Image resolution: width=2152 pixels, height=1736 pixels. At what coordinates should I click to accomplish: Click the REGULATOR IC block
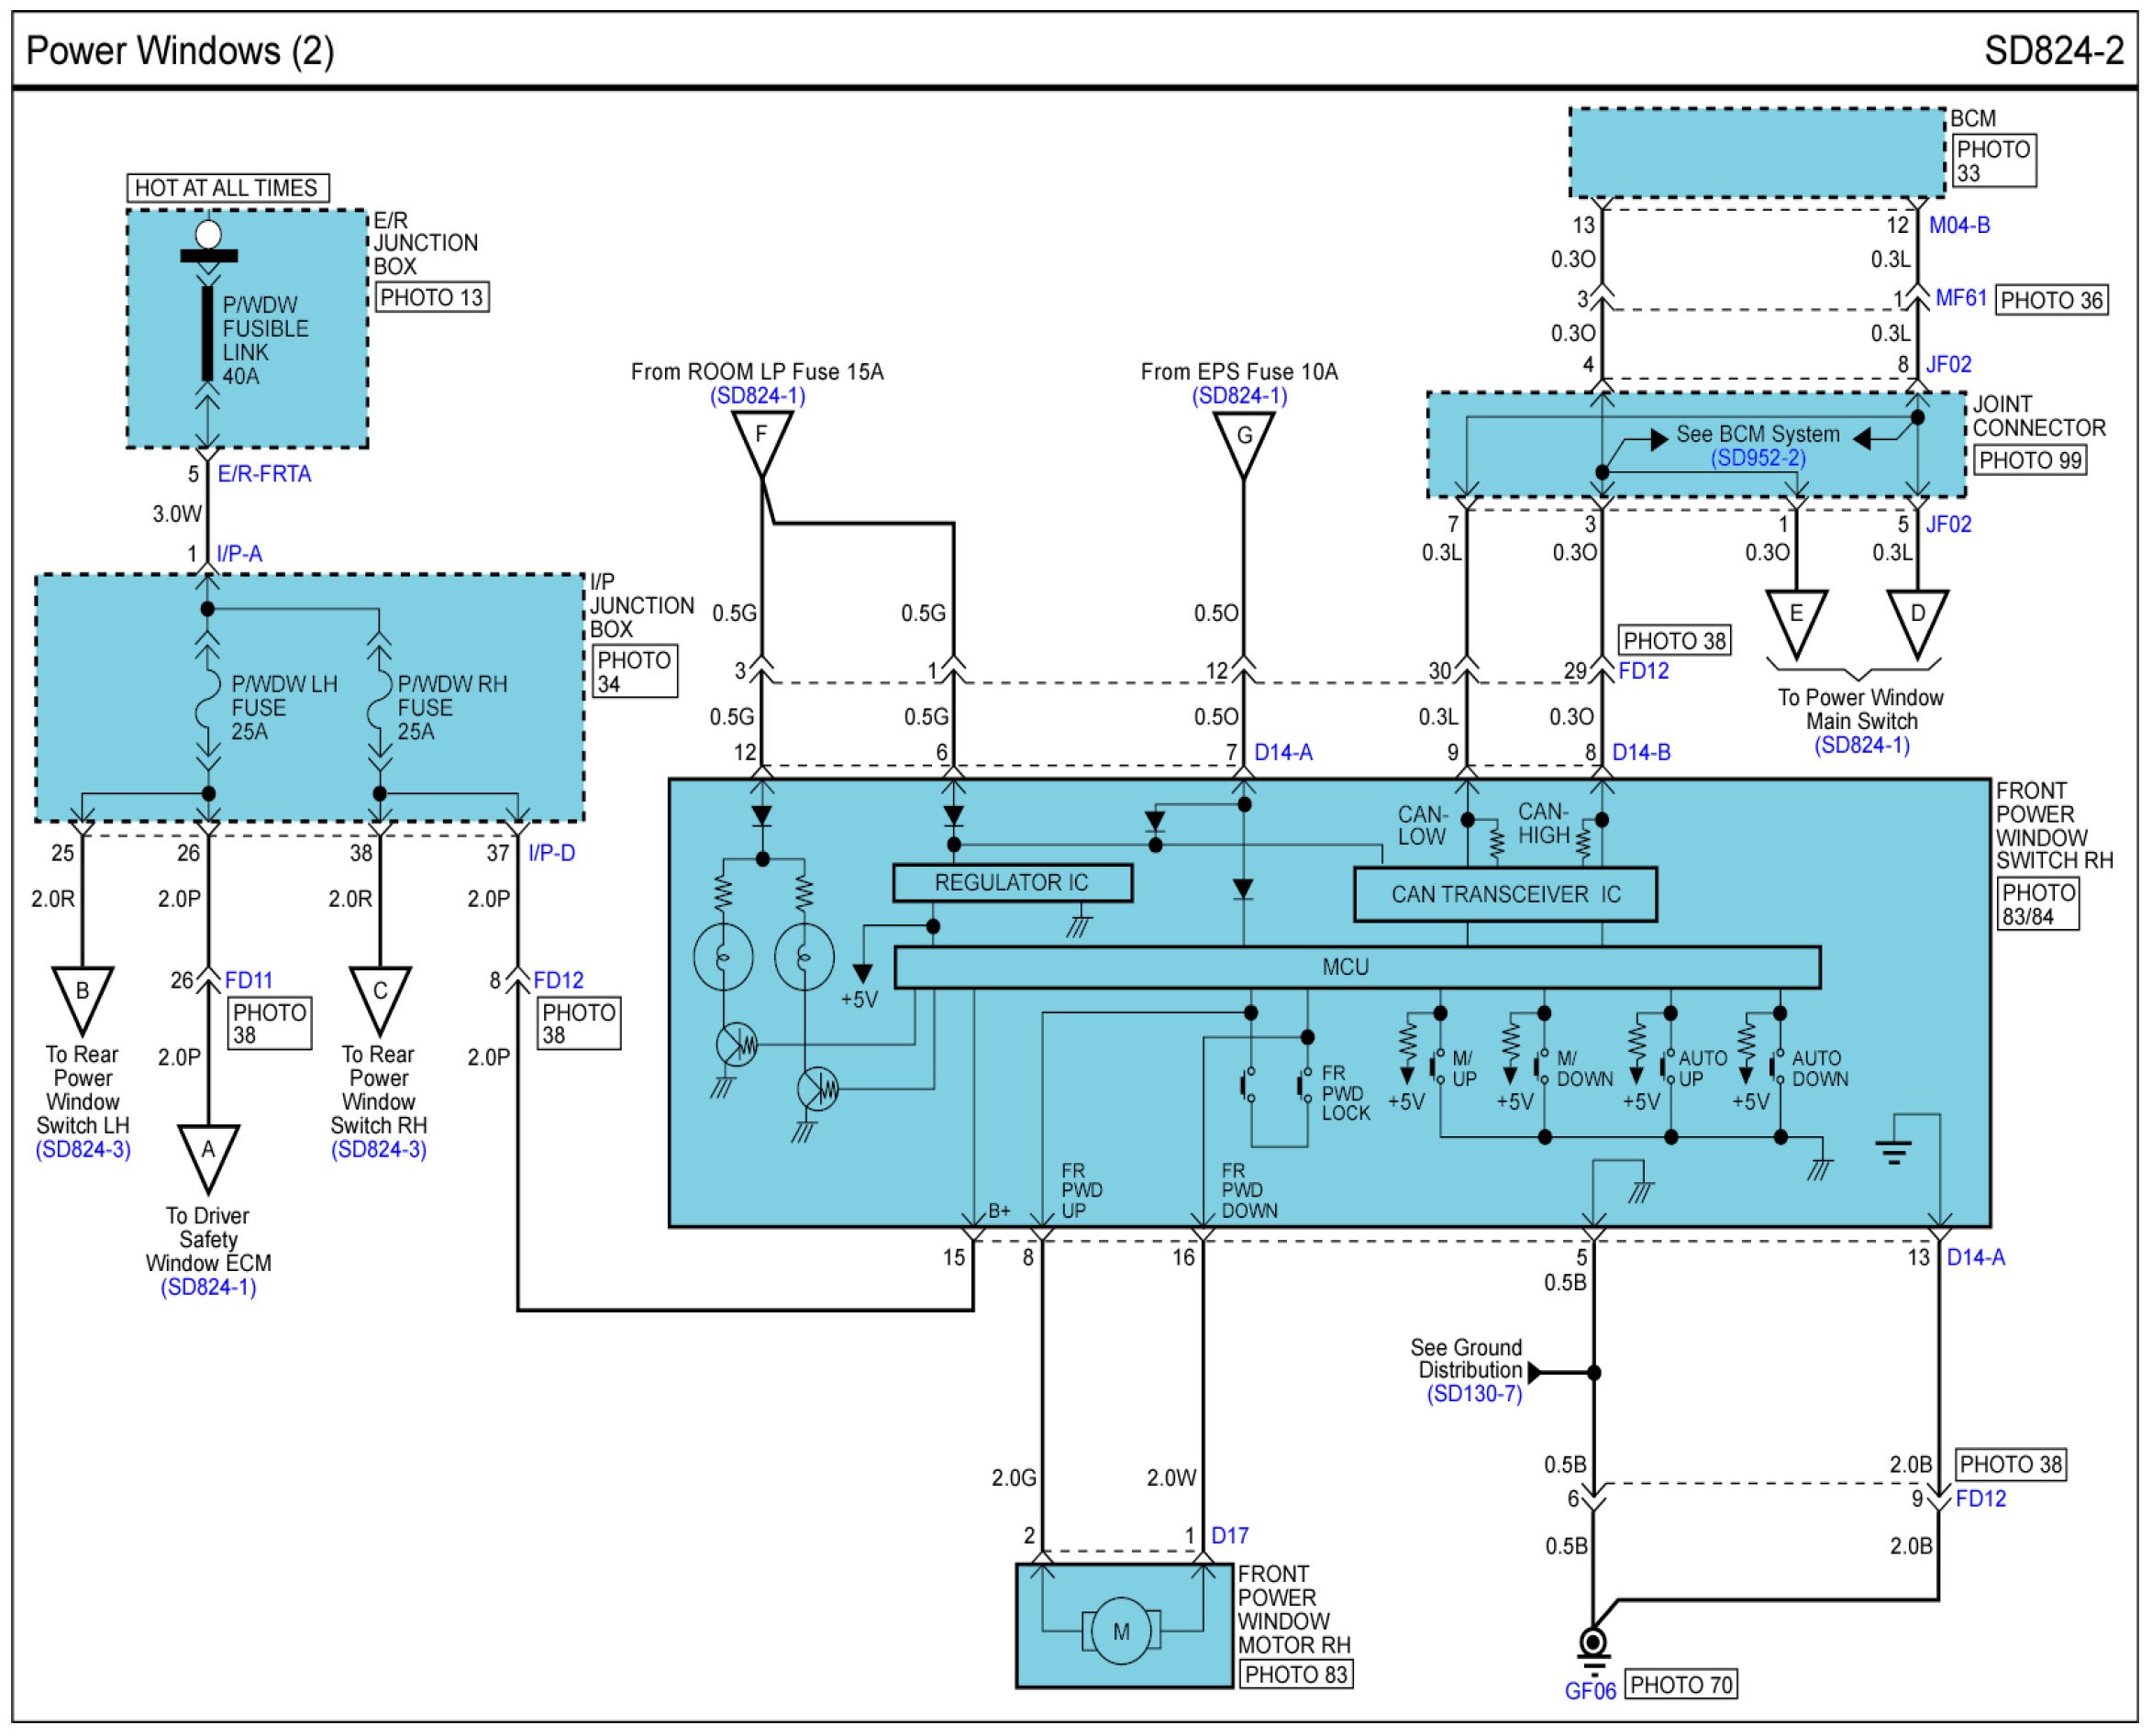1012,883
